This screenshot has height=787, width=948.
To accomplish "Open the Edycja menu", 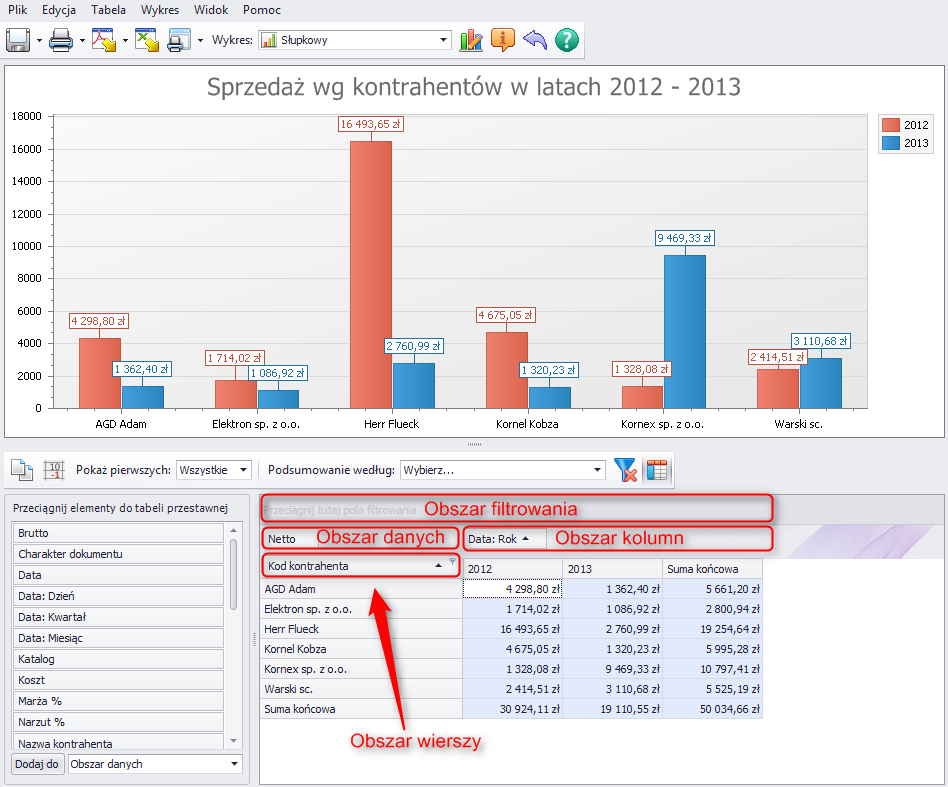I will pos(59,10).
